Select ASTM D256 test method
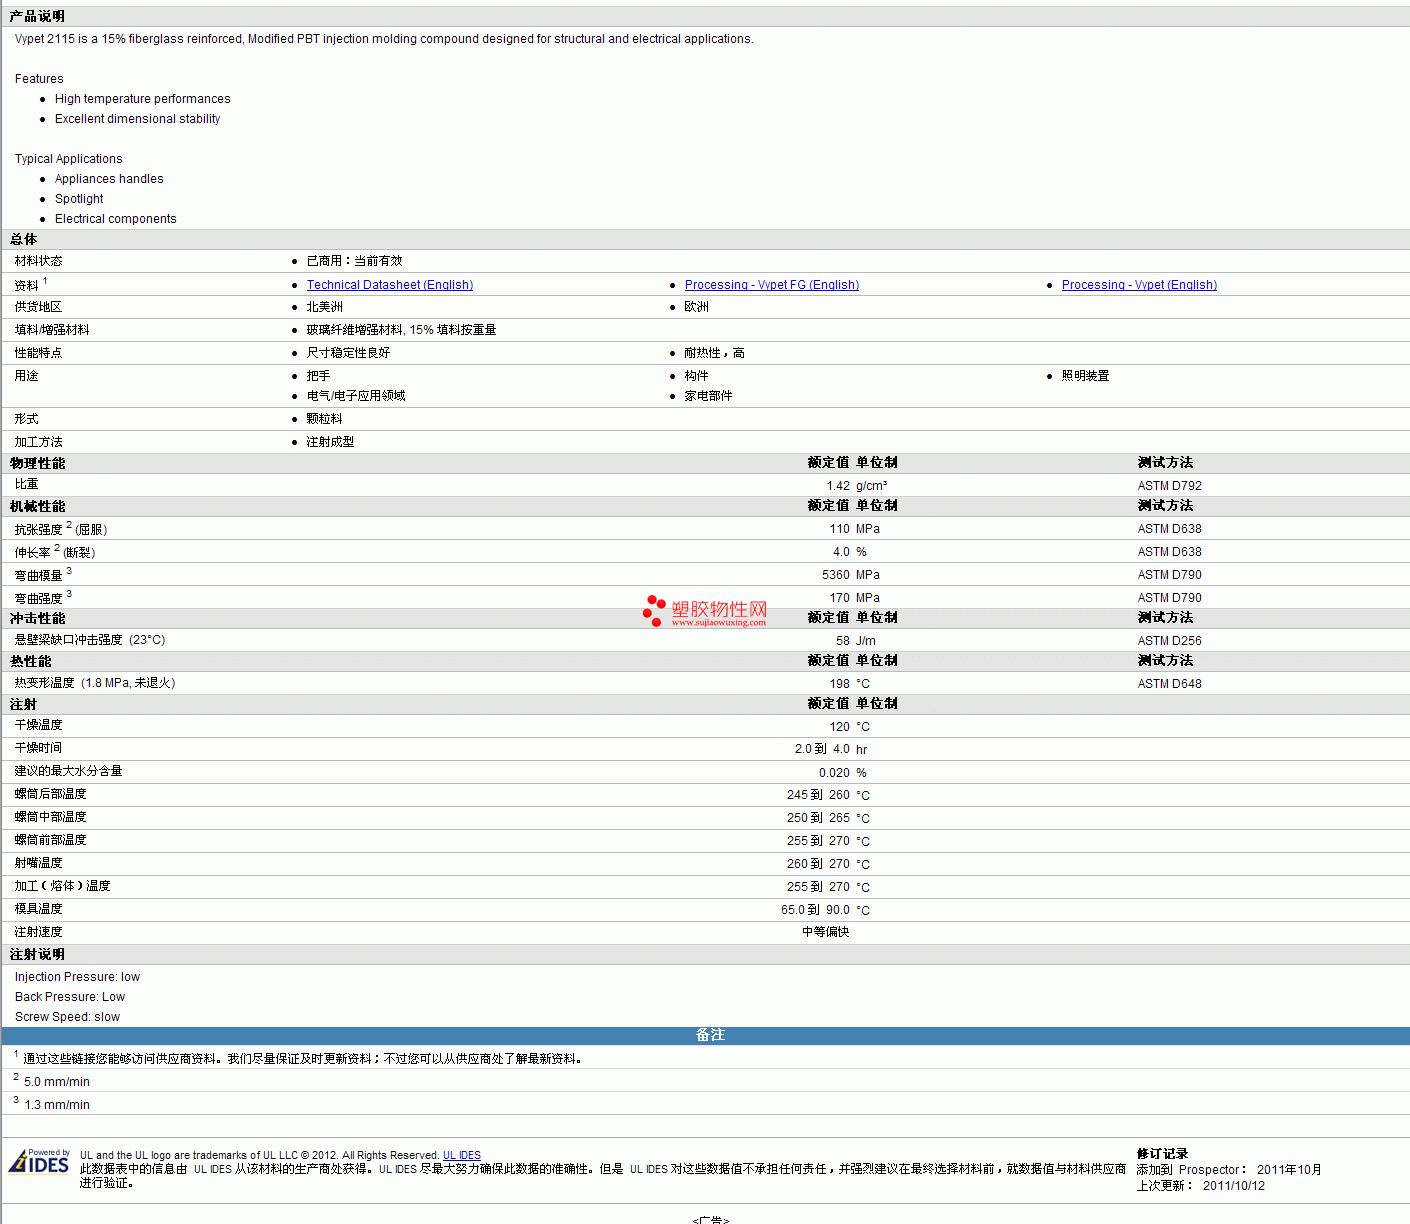Viewport: 1410px width, 1224px height. [x=1170, y=641]
